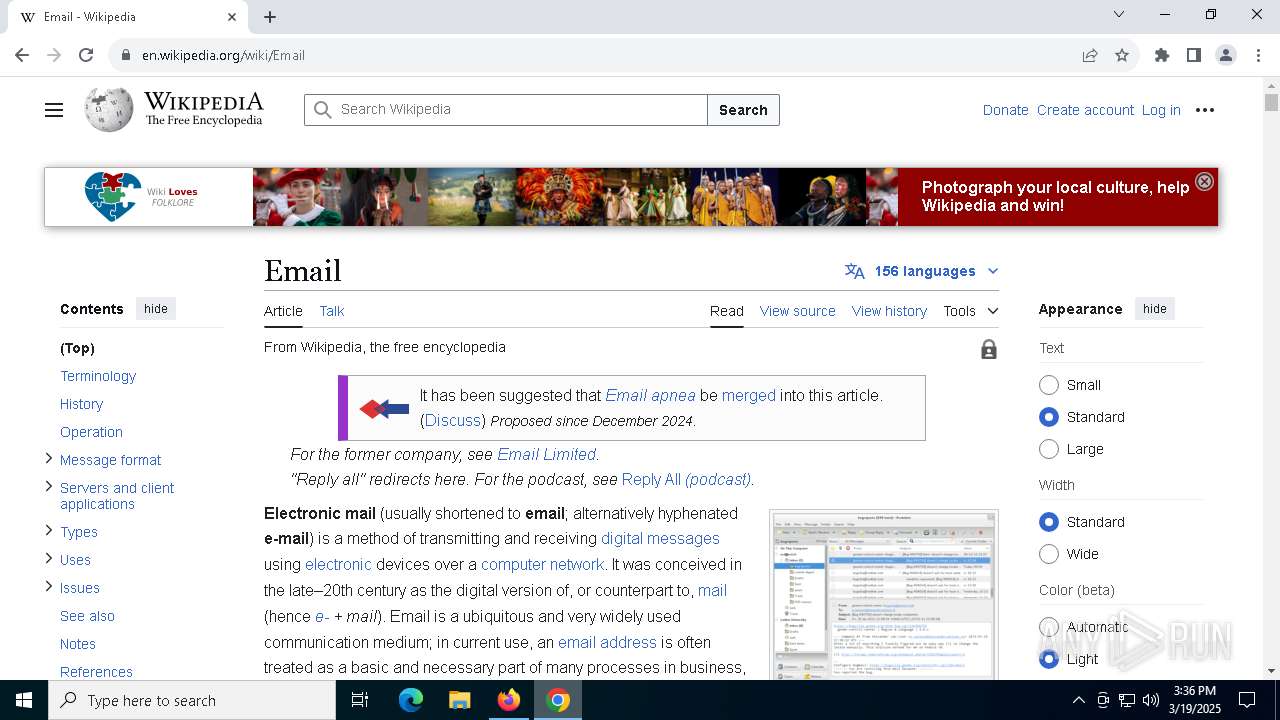Select Standard width option

1049,522
